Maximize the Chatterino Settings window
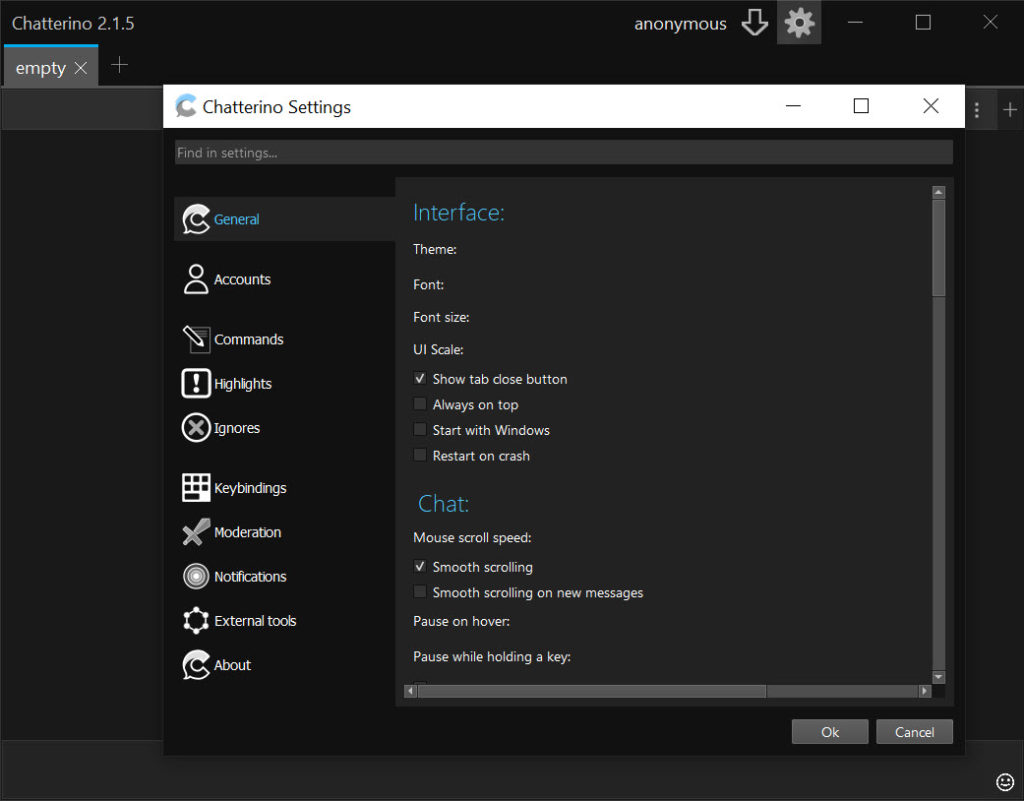The height and width of the screenshot is (801, 1024). 861,106
